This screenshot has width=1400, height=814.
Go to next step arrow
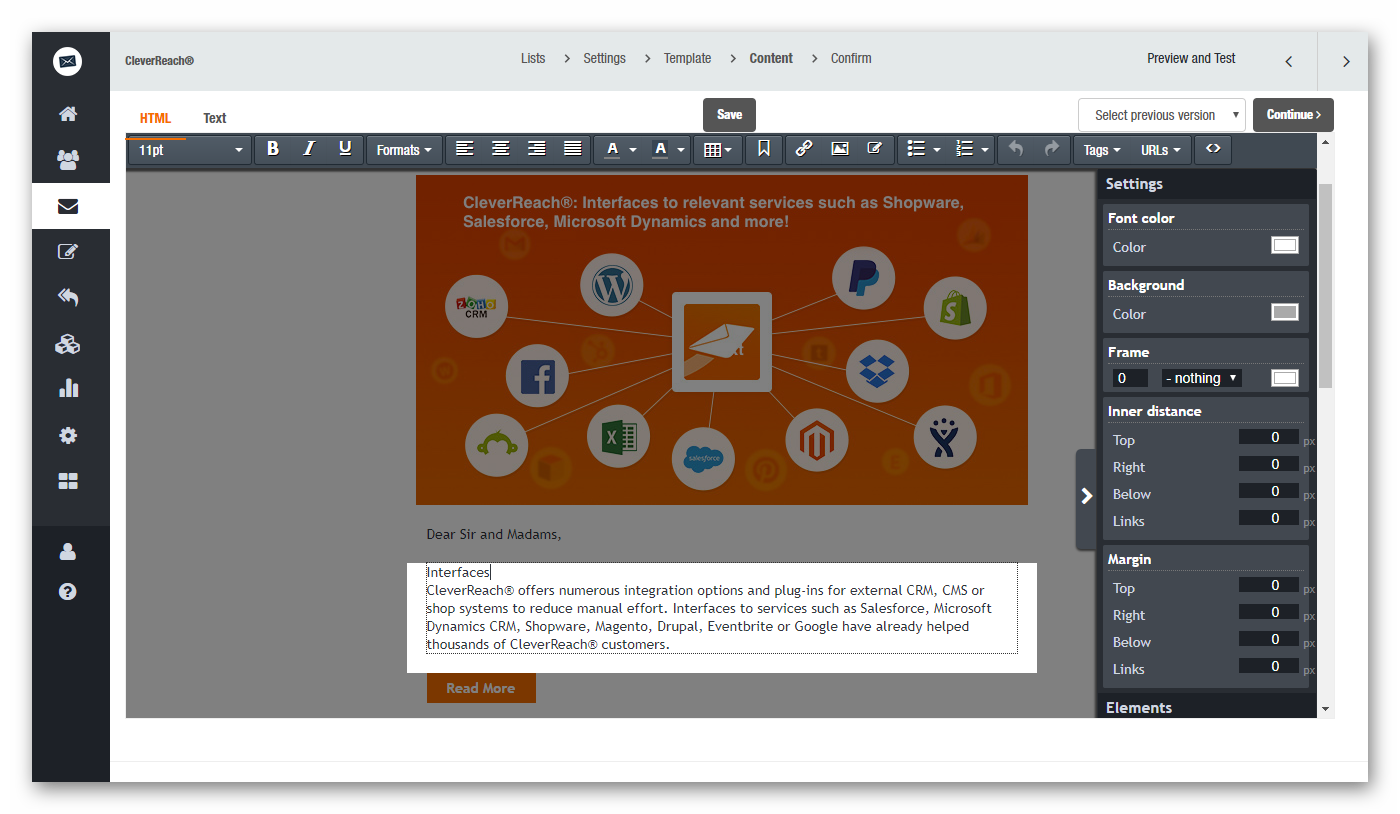click(1346, 61)
